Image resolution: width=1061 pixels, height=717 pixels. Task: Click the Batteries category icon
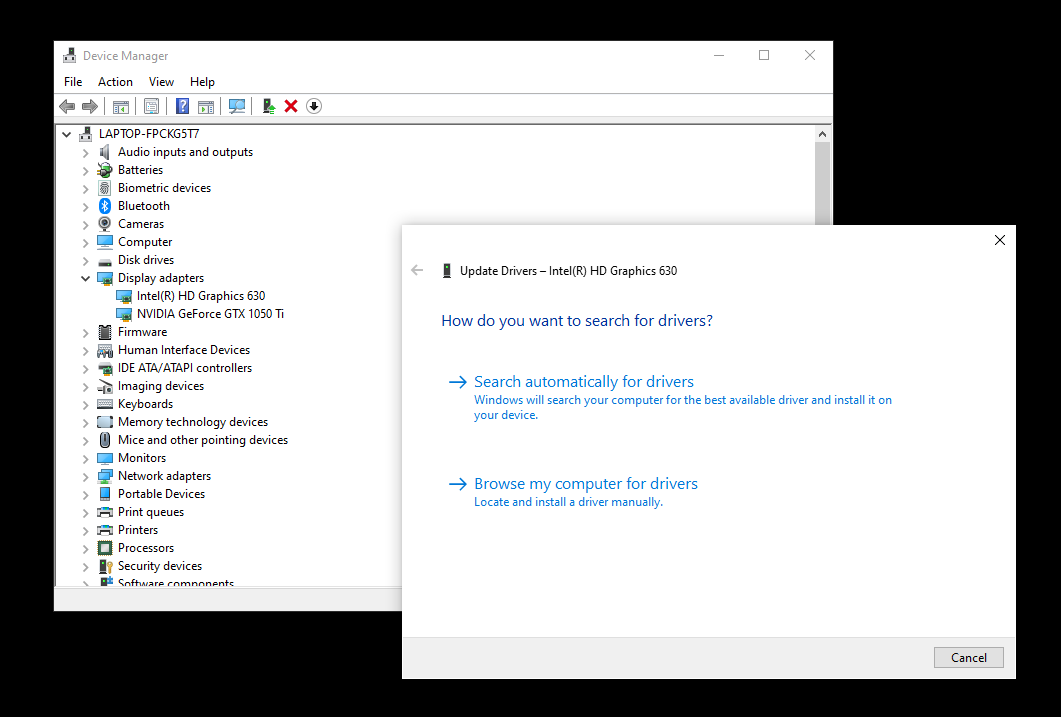click(105, 170)
